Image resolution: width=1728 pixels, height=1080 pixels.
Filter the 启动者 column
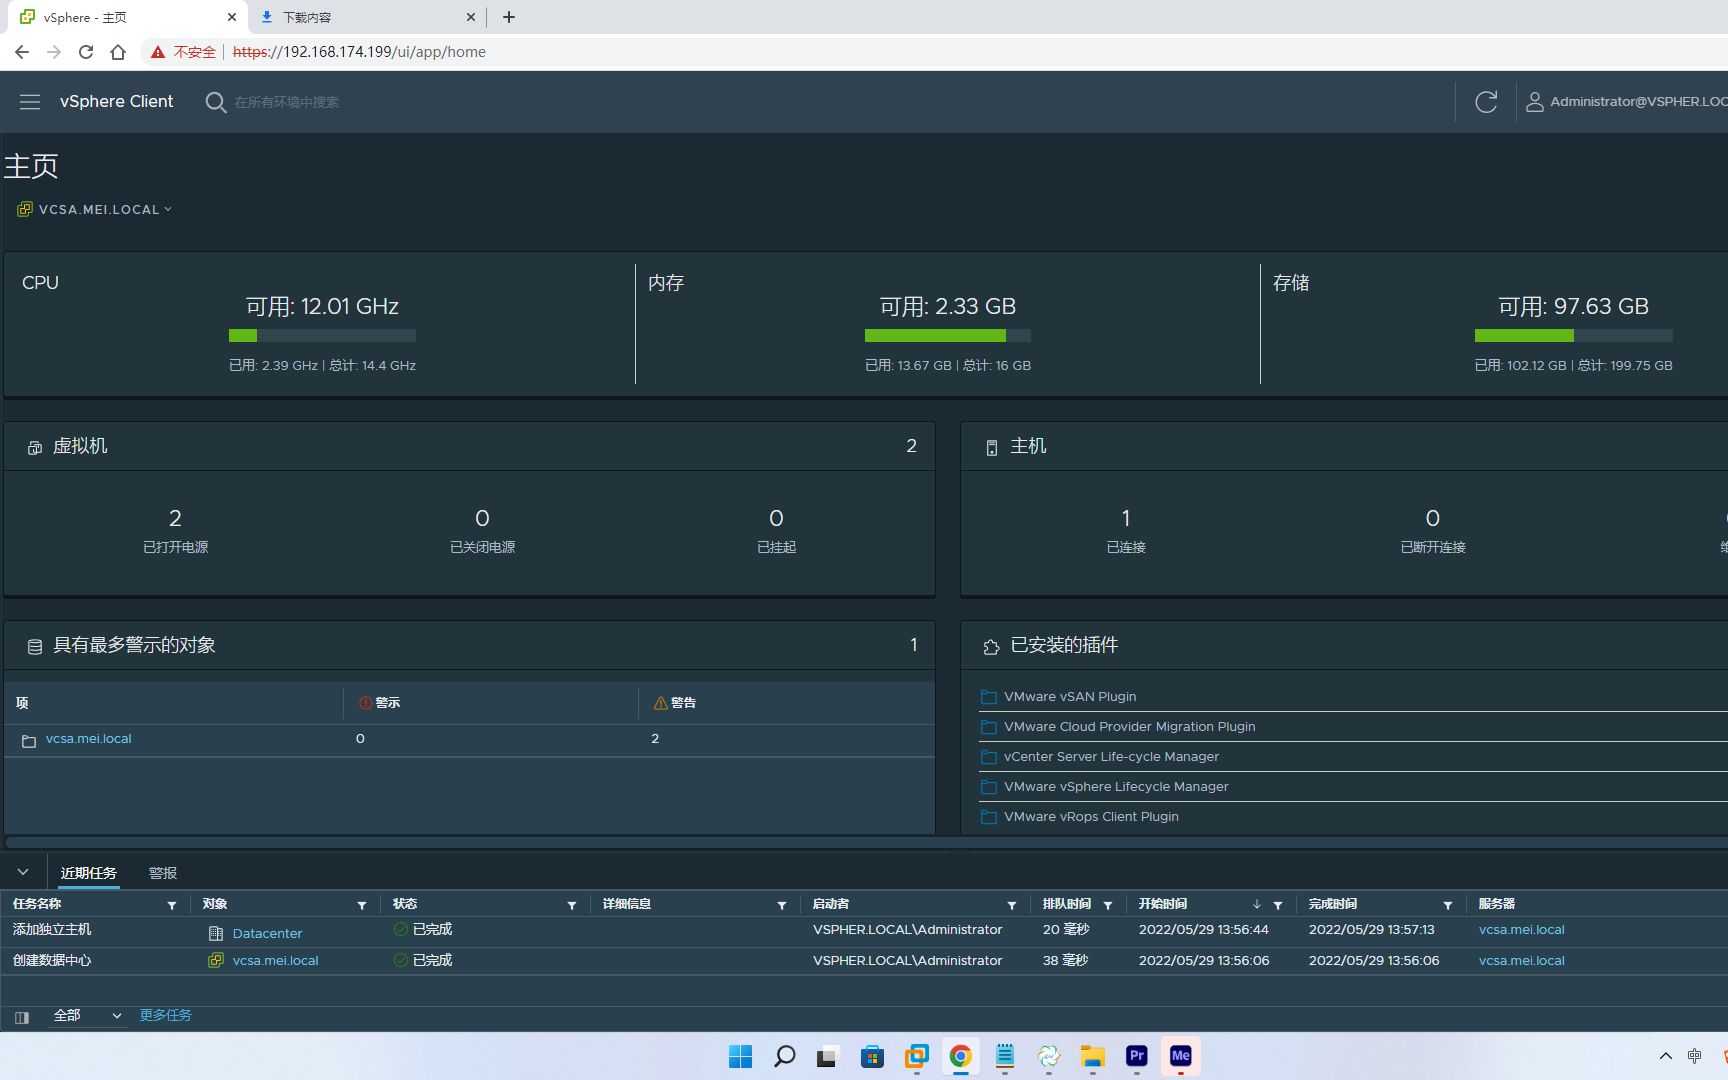pyautogui.click(x=1012, y=905)
